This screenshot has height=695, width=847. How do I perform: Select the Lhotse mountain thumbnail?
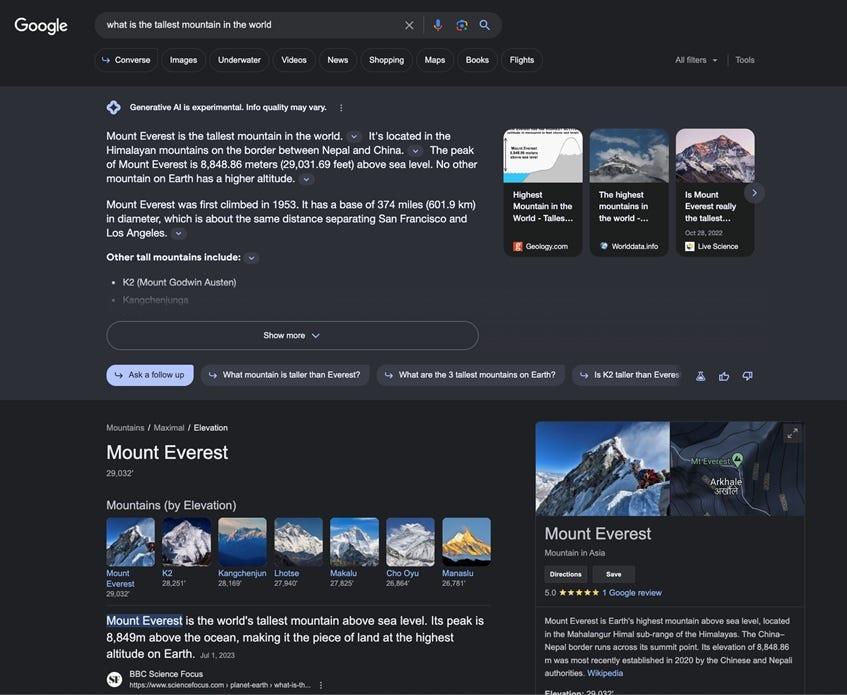pyautogui.click(x=298, y=542)
